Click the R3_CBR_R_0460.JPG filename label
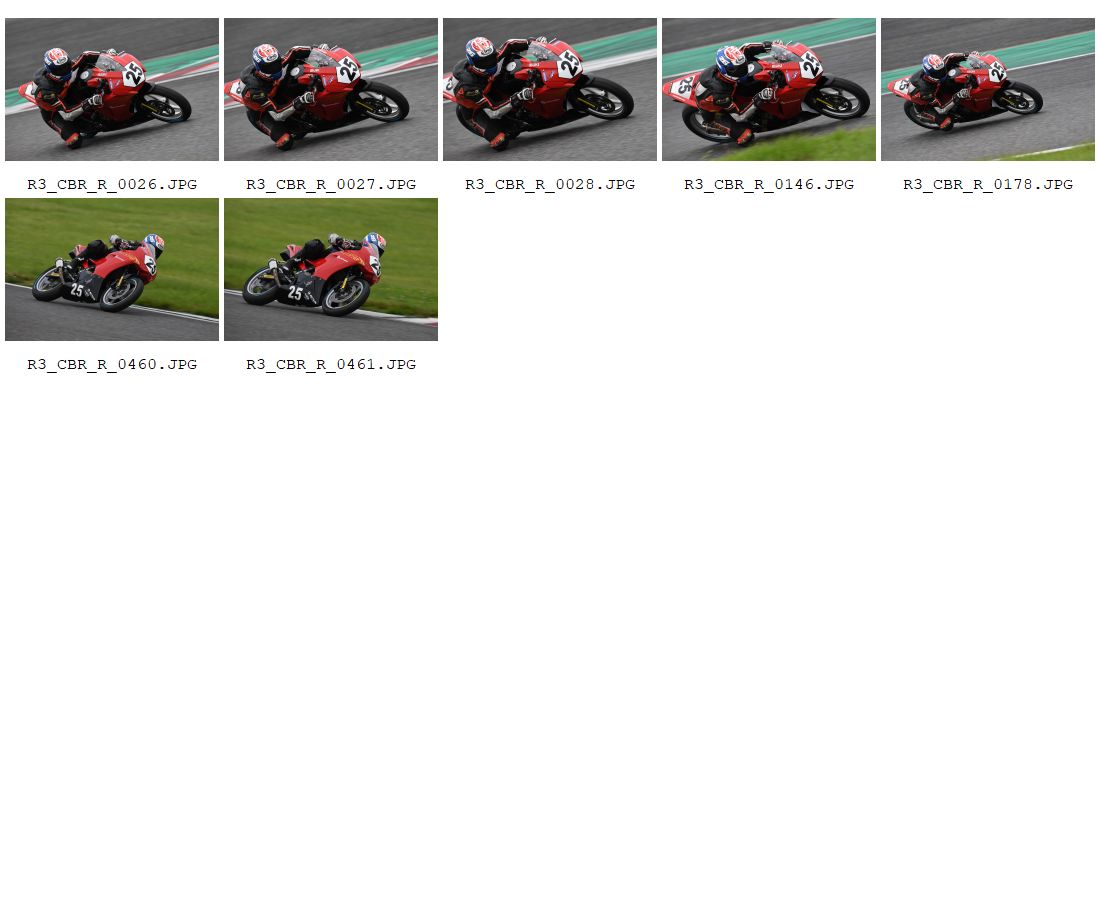Viewport: 1100px width, 900px height. 112,364
